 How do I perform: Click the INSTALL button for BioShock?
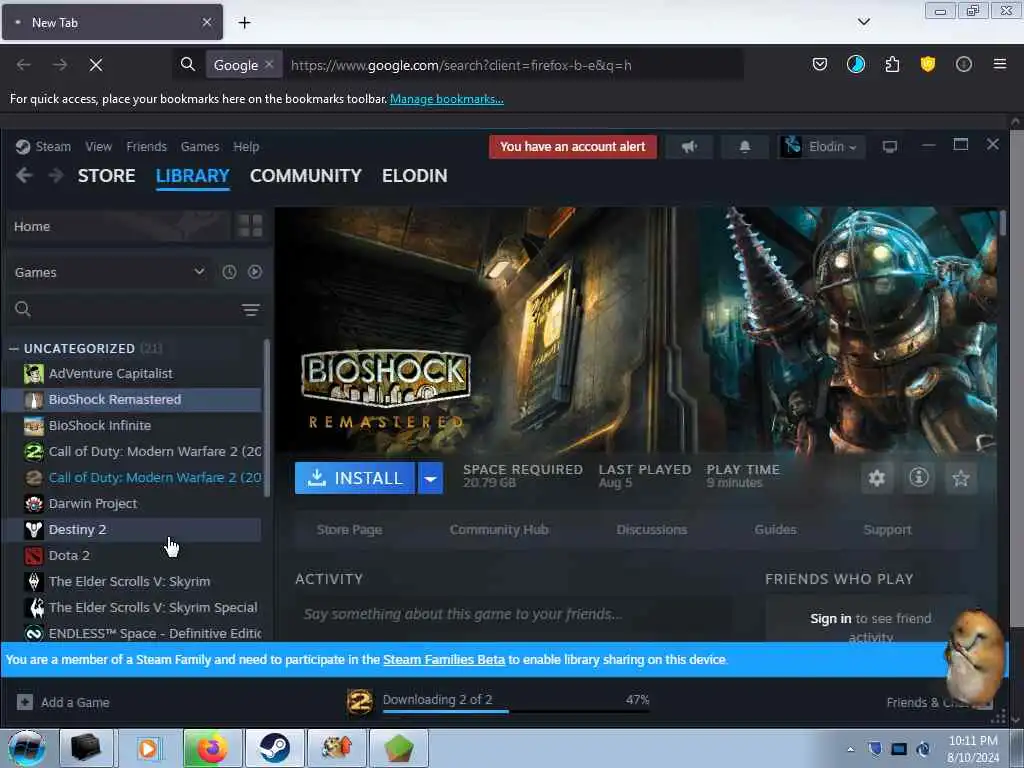coord(355,478)
